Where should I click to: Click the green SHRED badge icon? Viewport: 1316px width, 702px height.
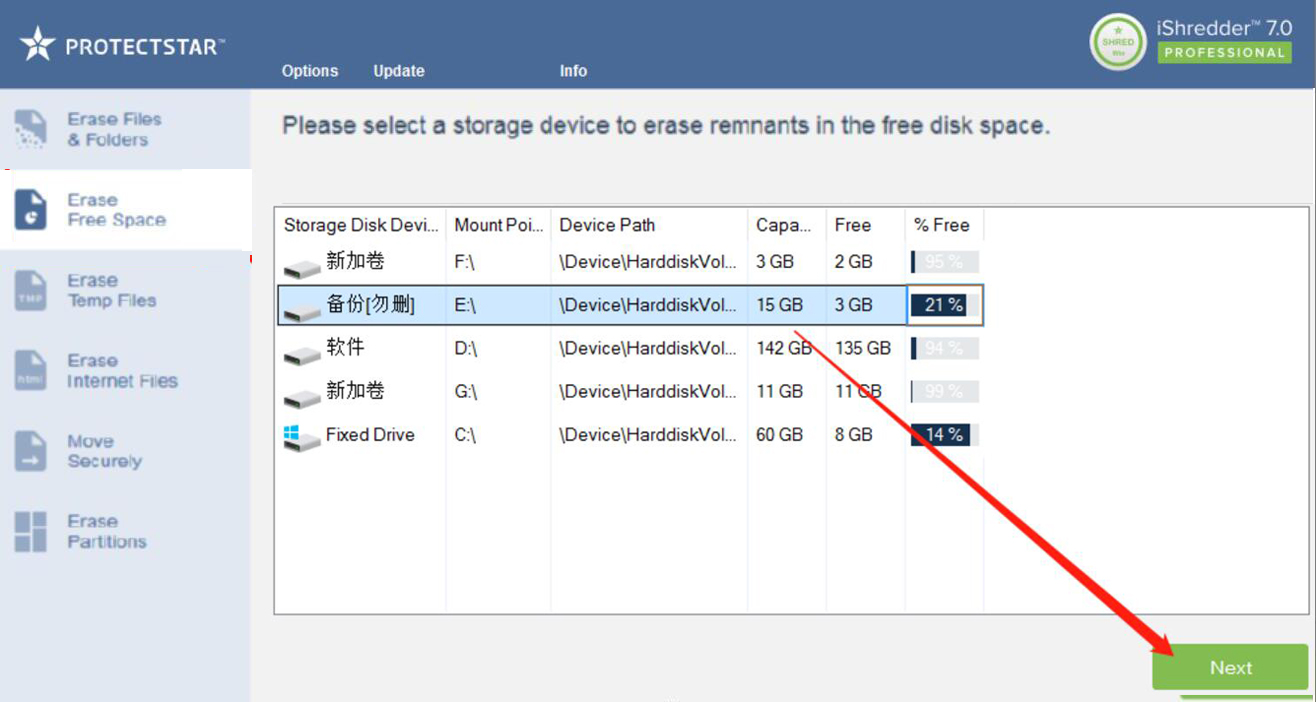pos(1118,43)
